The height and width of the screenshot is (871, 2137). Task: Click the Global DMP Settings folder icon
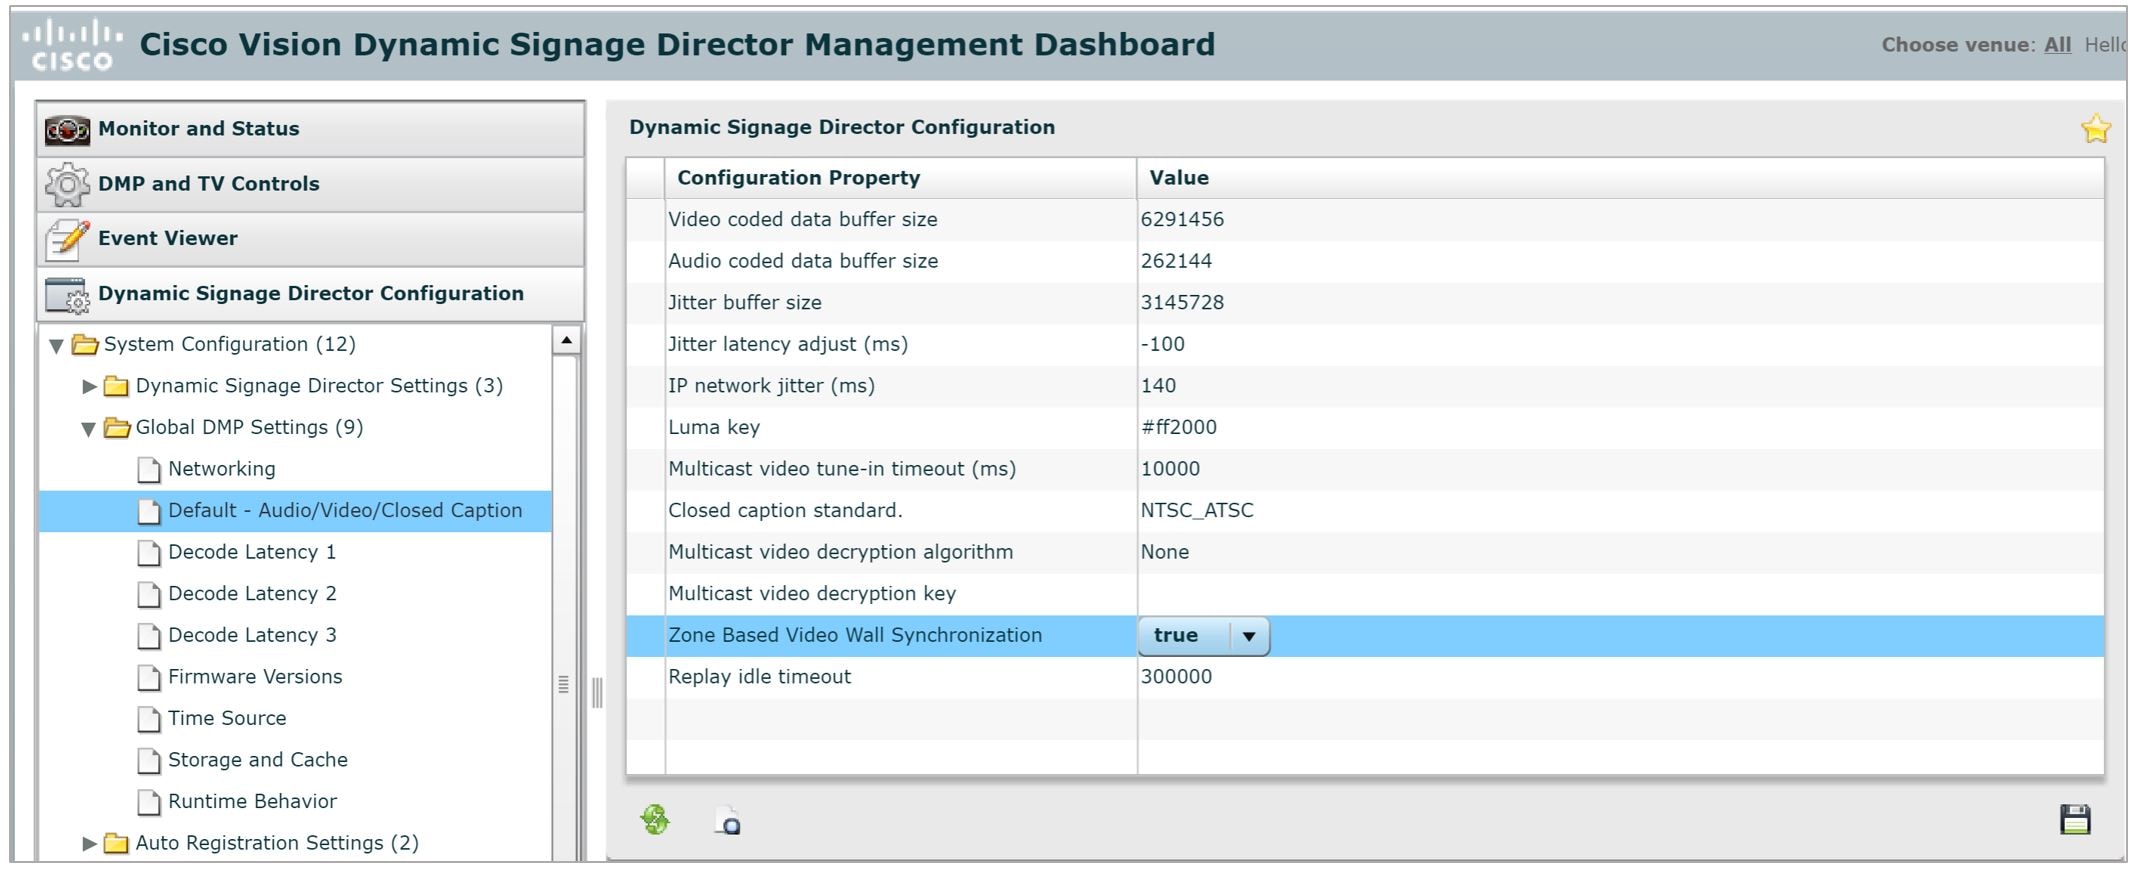(x=117, y=428)
